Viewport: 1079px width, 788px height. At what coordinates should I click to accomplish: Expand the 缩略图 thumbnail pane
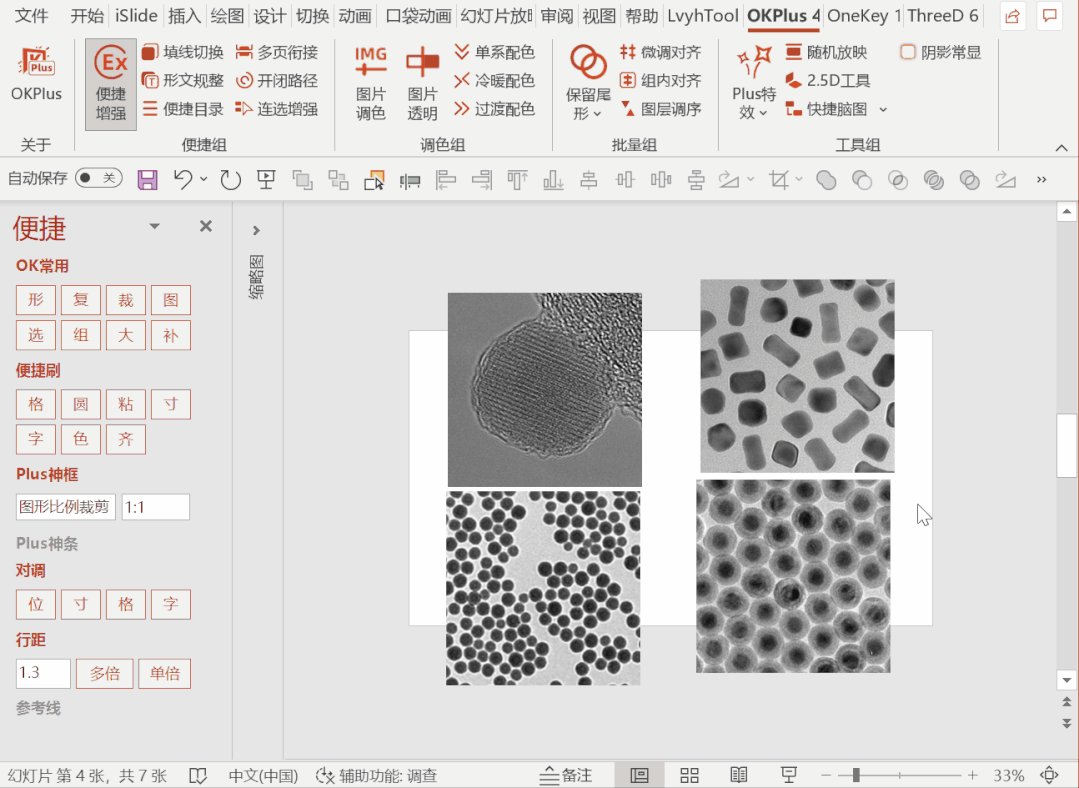coord(256,230)
